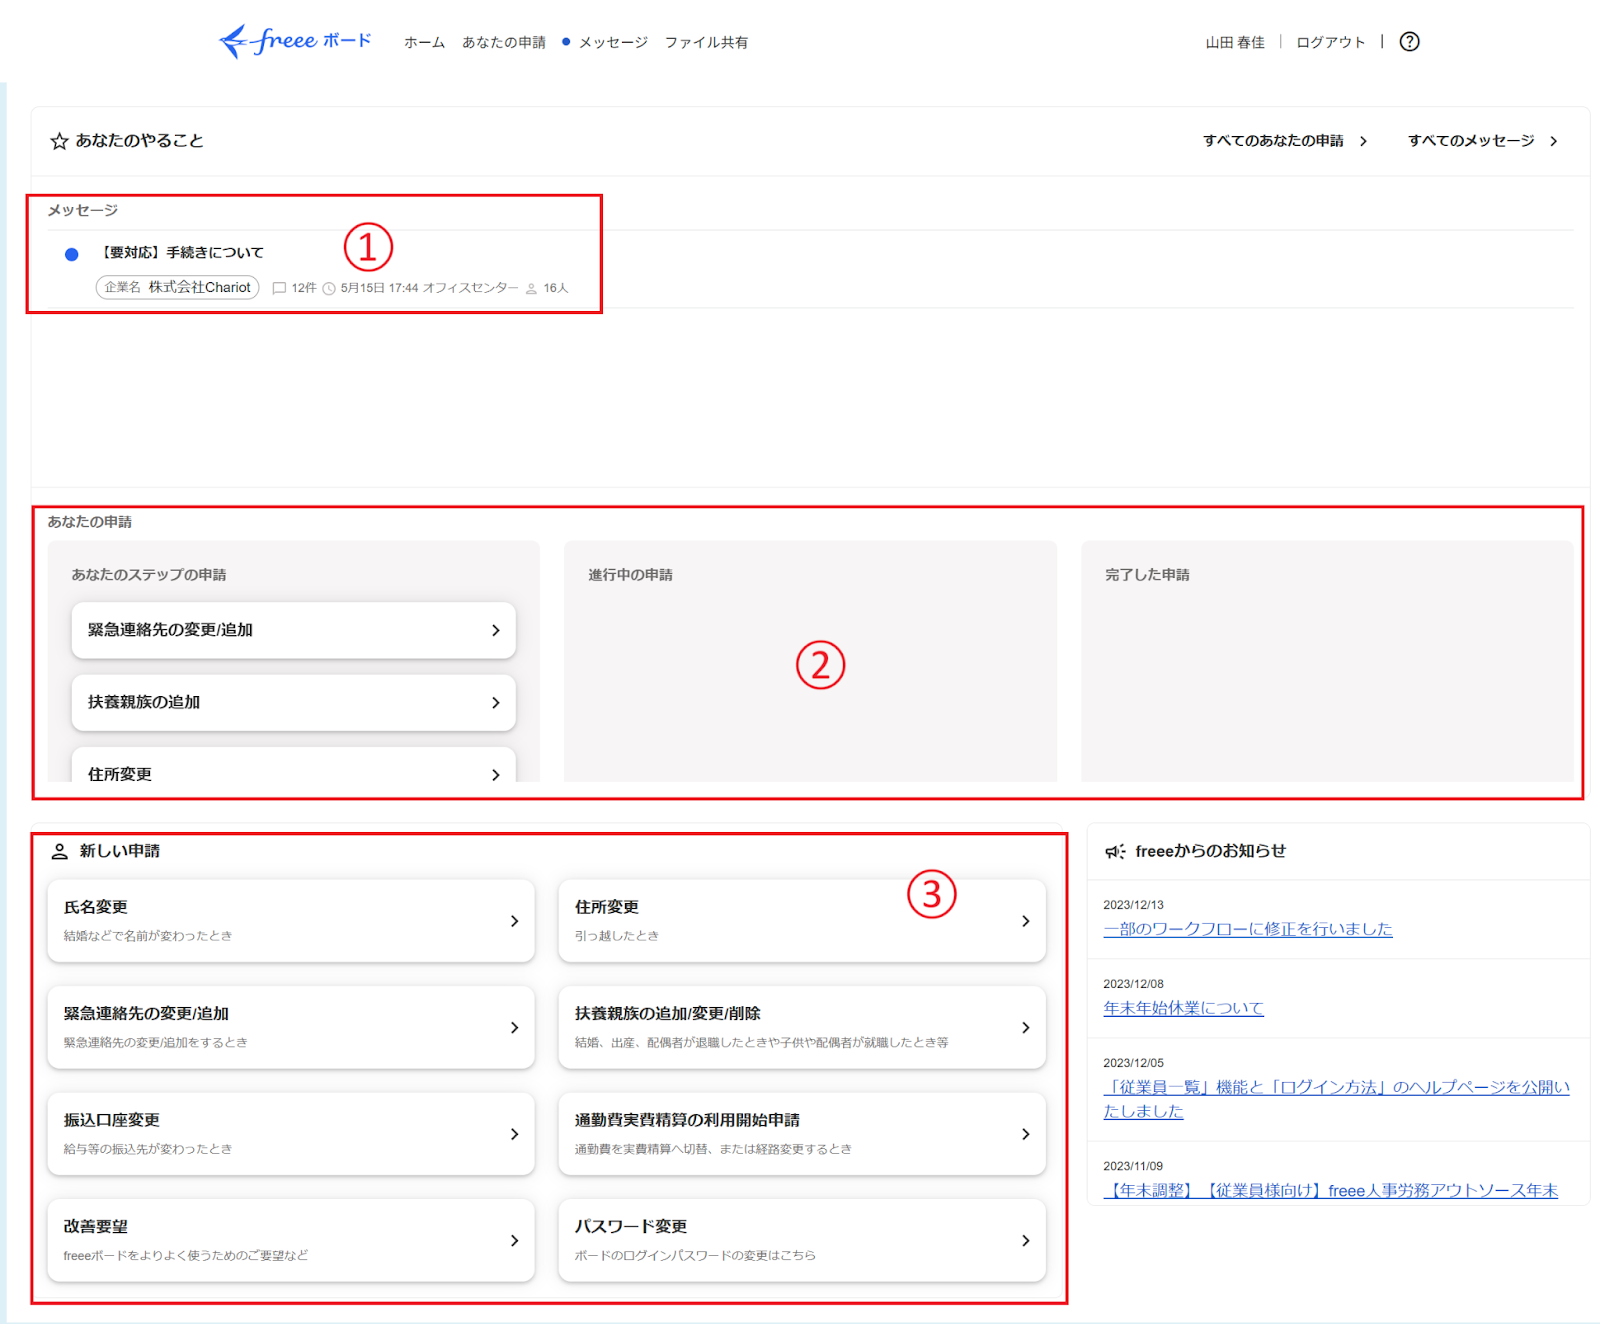This screenshot has height=1324, width=1600.
Task: Open the help question mark icon
Action: click(1409, 41)
